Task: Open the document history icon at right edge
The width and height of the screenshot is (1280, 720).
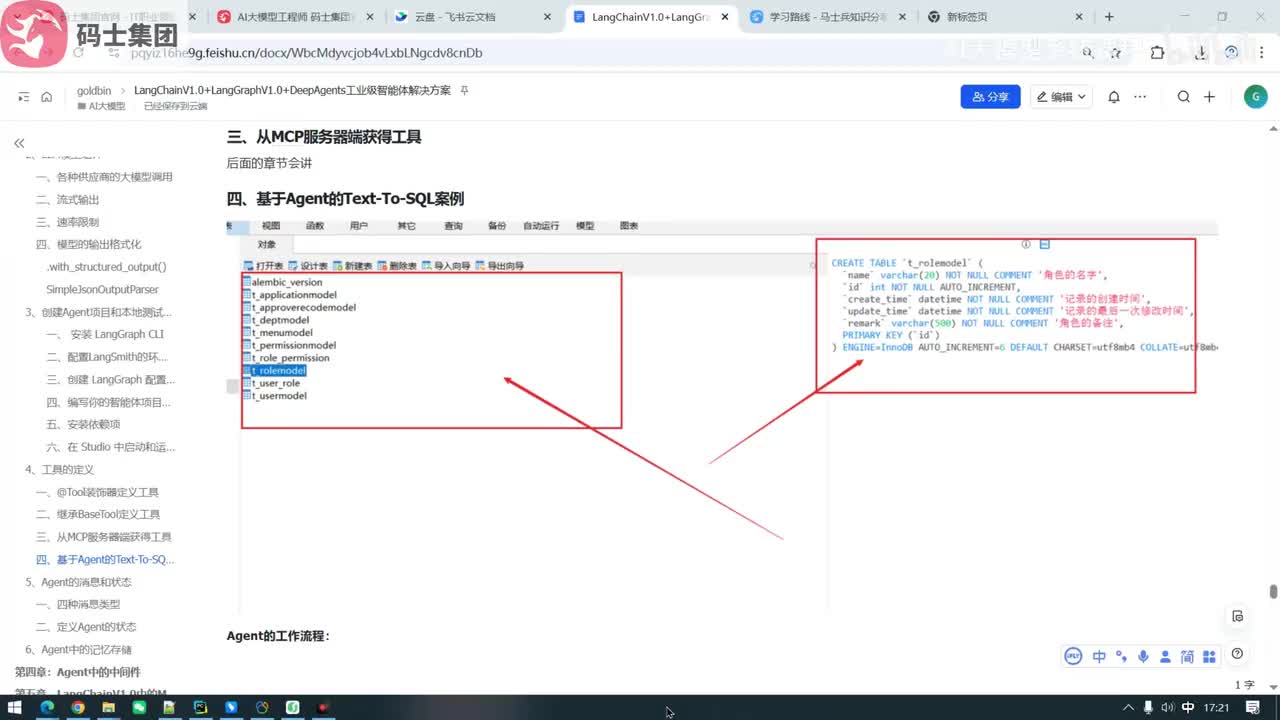Action: coord(1238,616)
